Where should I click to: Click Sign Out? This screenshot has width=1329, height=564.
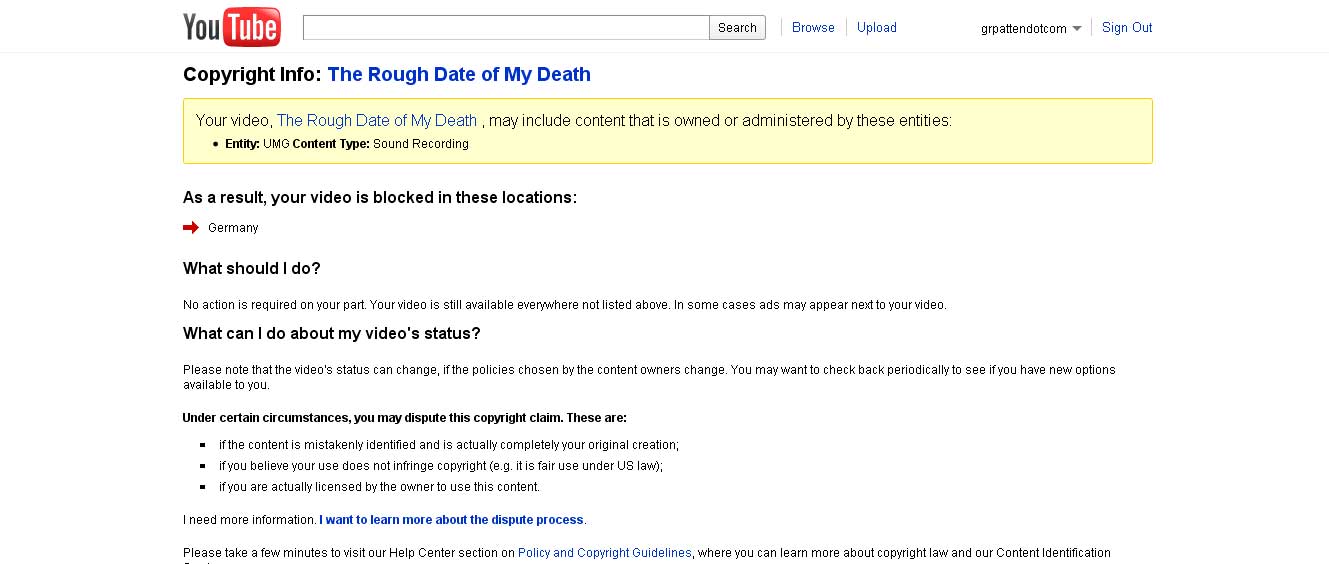[1127, 28]
